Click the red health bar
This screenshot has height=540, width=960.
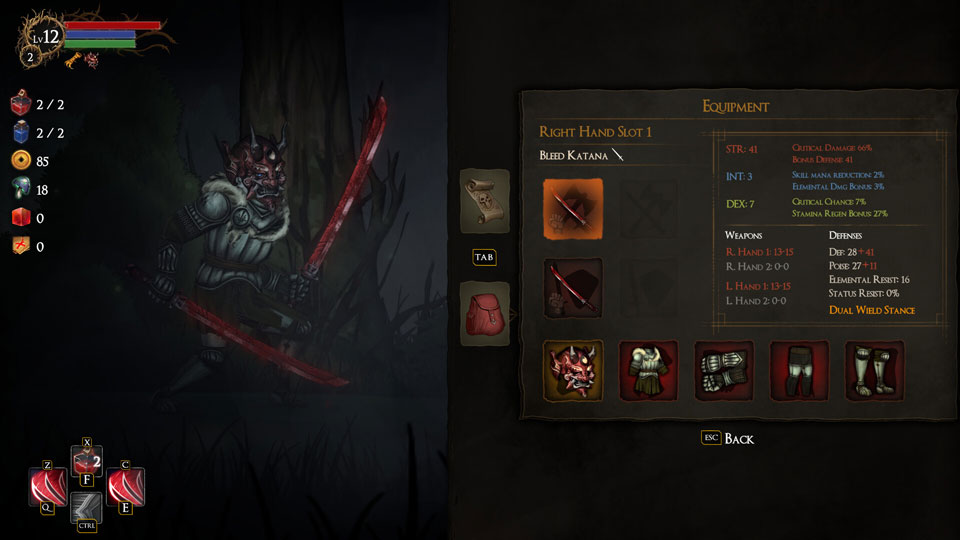point(113,26)
